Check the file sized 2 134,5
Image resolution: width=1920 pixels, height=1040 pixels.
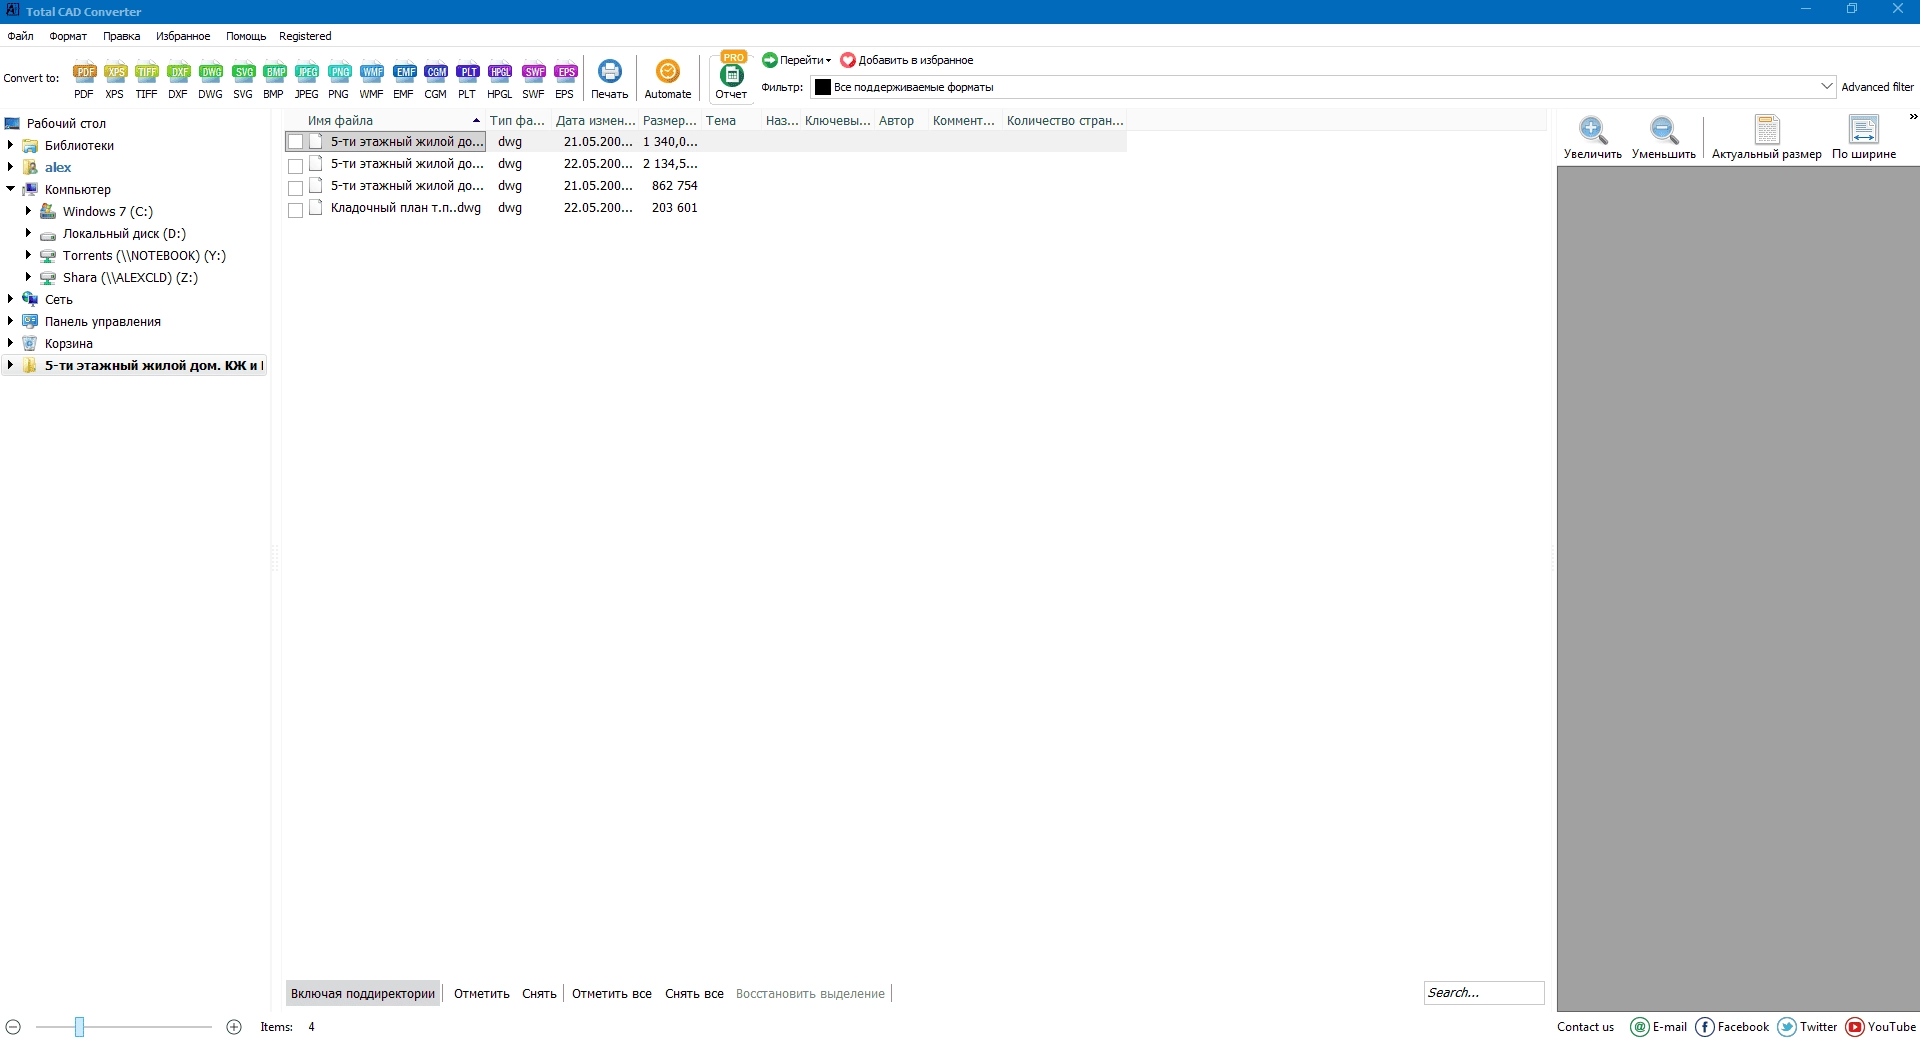296,165
